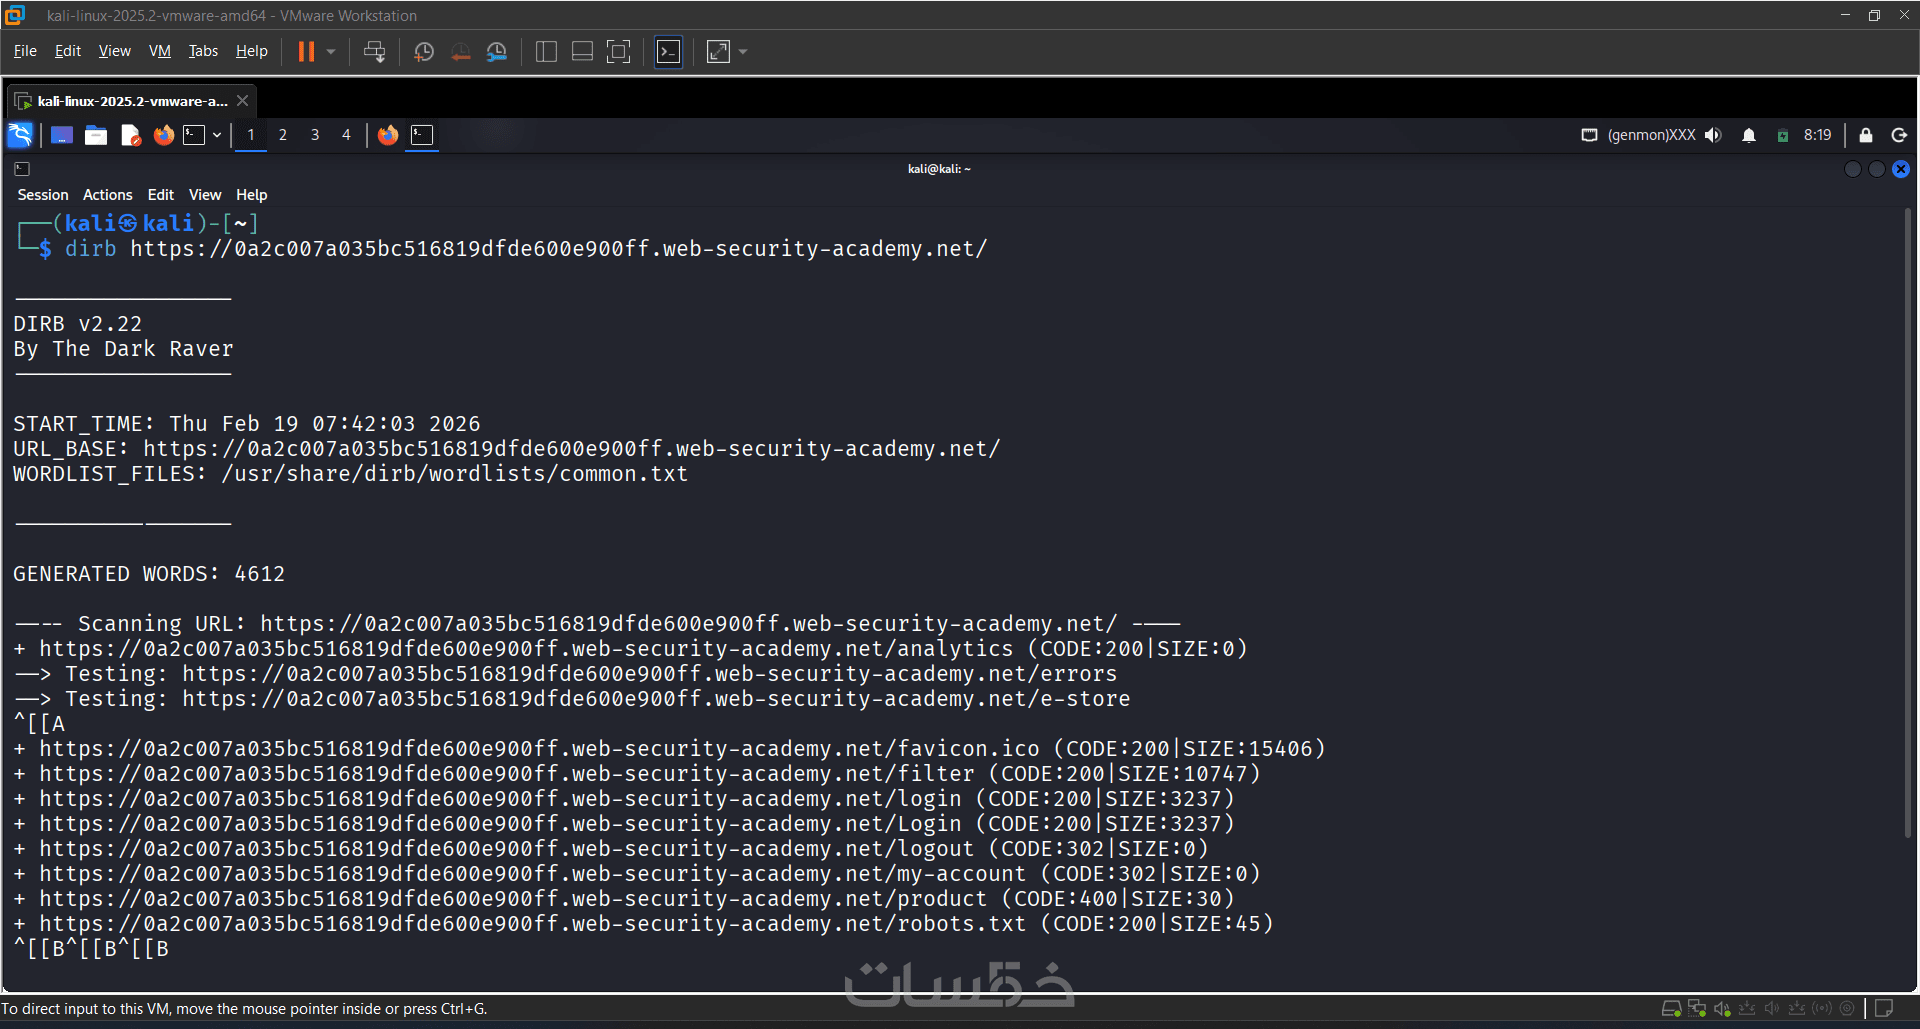Expand the terminal launcher dropdown arrow
Image resolution: width=1920 pixels, height=1029 pixels.
[x=216, y=135]
